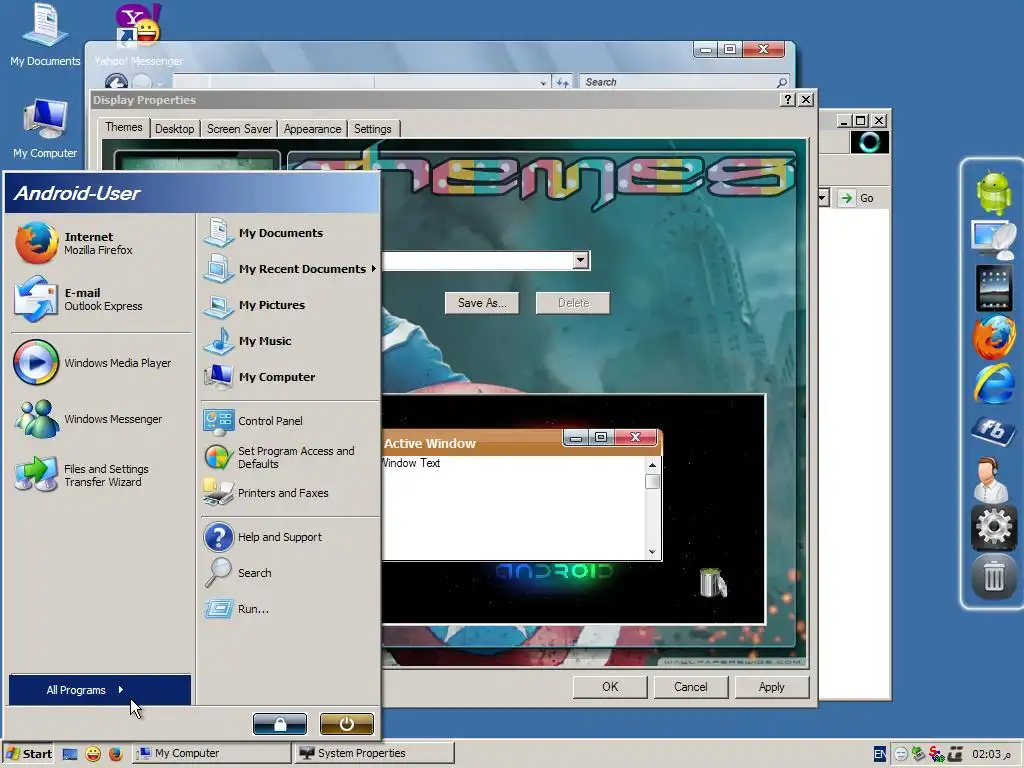Open Printers and Faxes
1024x768 pixels.
(289, 493)
